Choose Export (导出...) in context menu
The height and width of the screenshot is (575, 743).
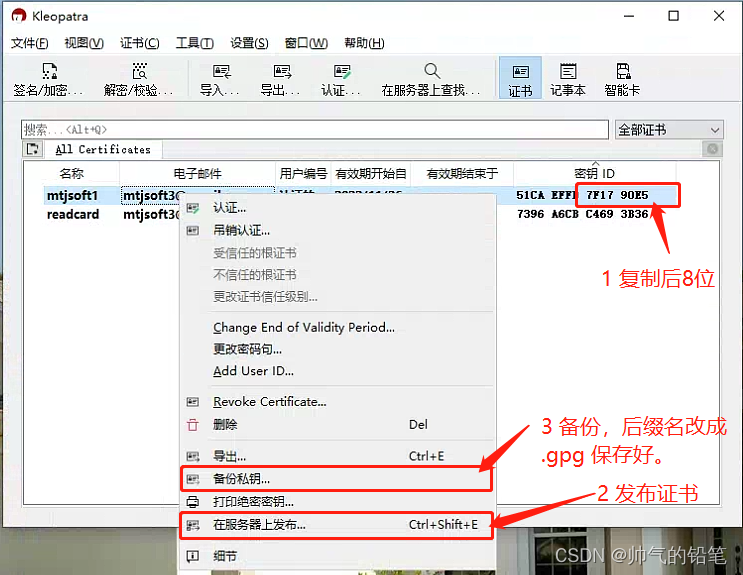point(337,456)
